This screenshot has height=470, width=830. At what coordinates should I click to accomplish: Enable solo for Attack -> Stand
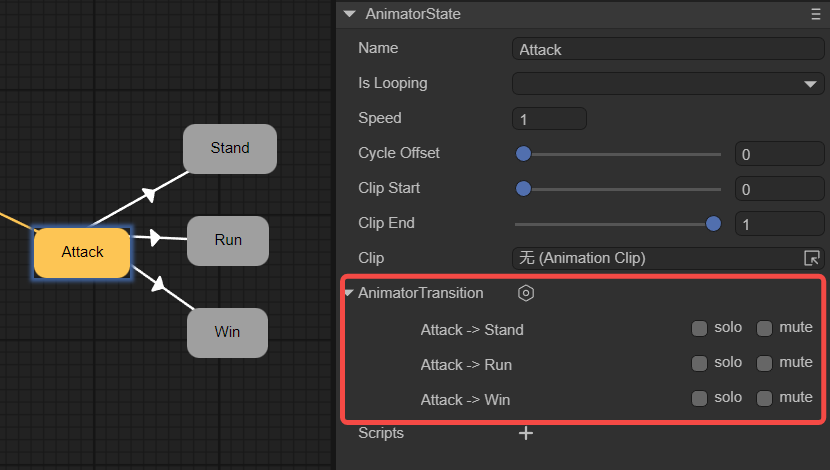click(700, 329)
